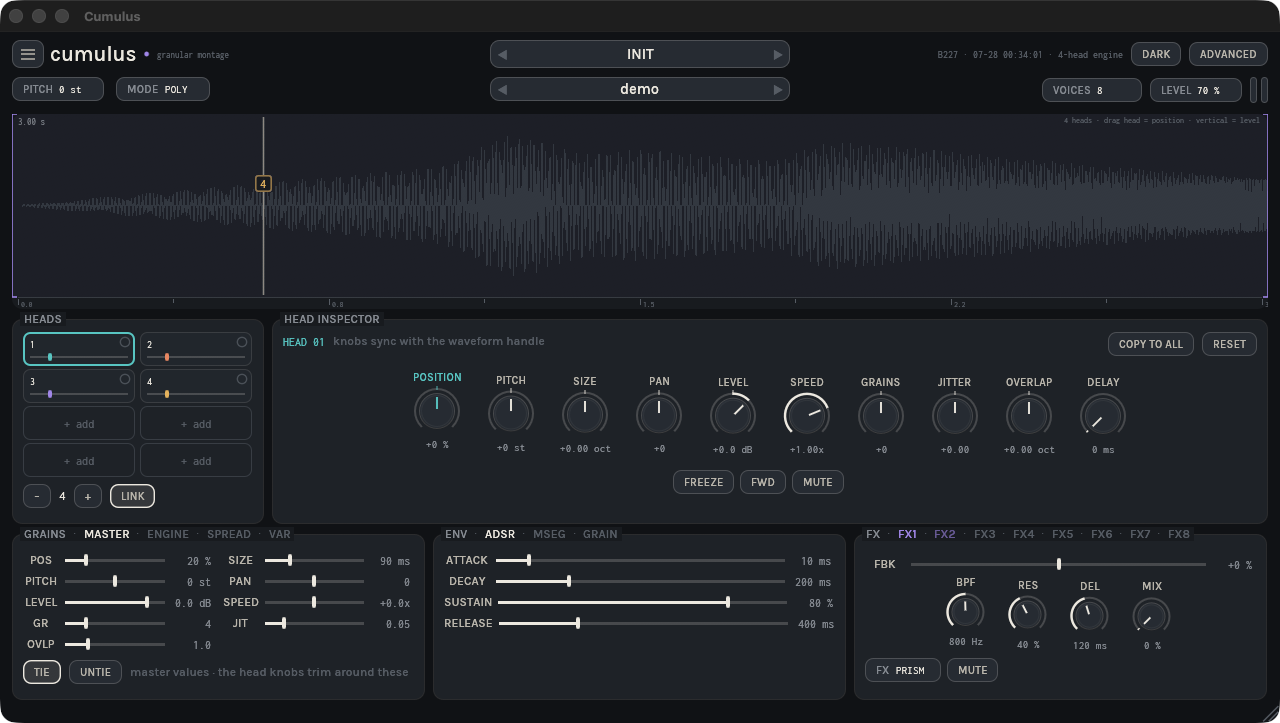
Task: Click the SIZE knob in Head Inspector
Action: (x=585, y=413)
